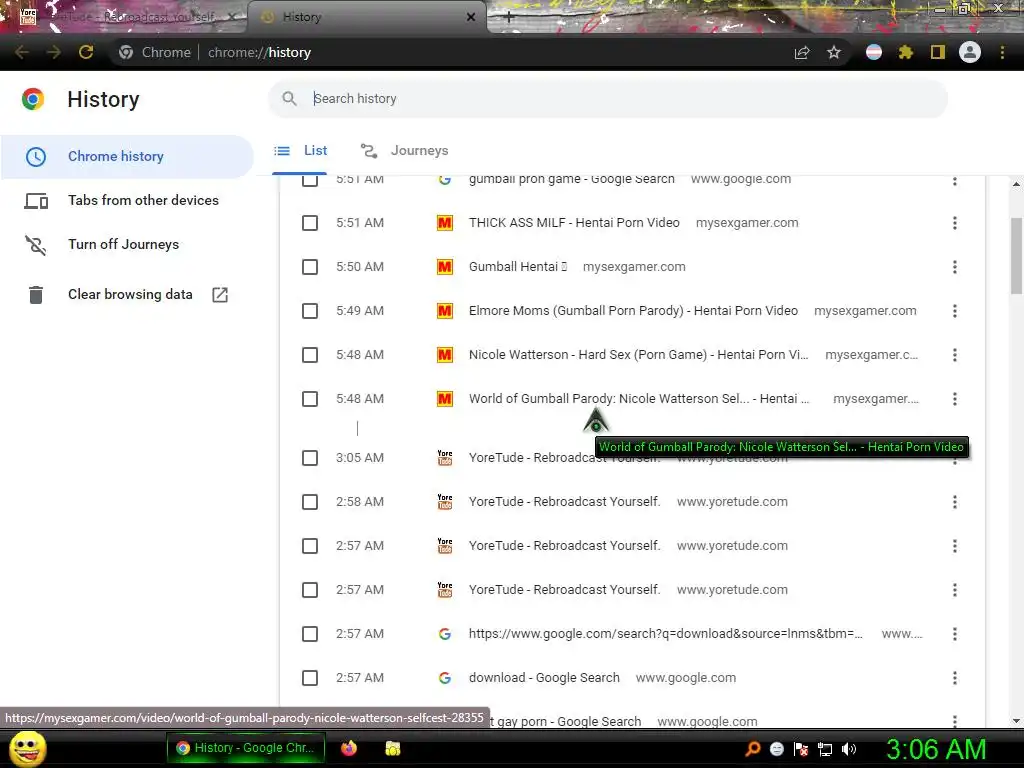Click the external-link icon beside Clear browsing data

pyautogui.click(x=220, y=295)
